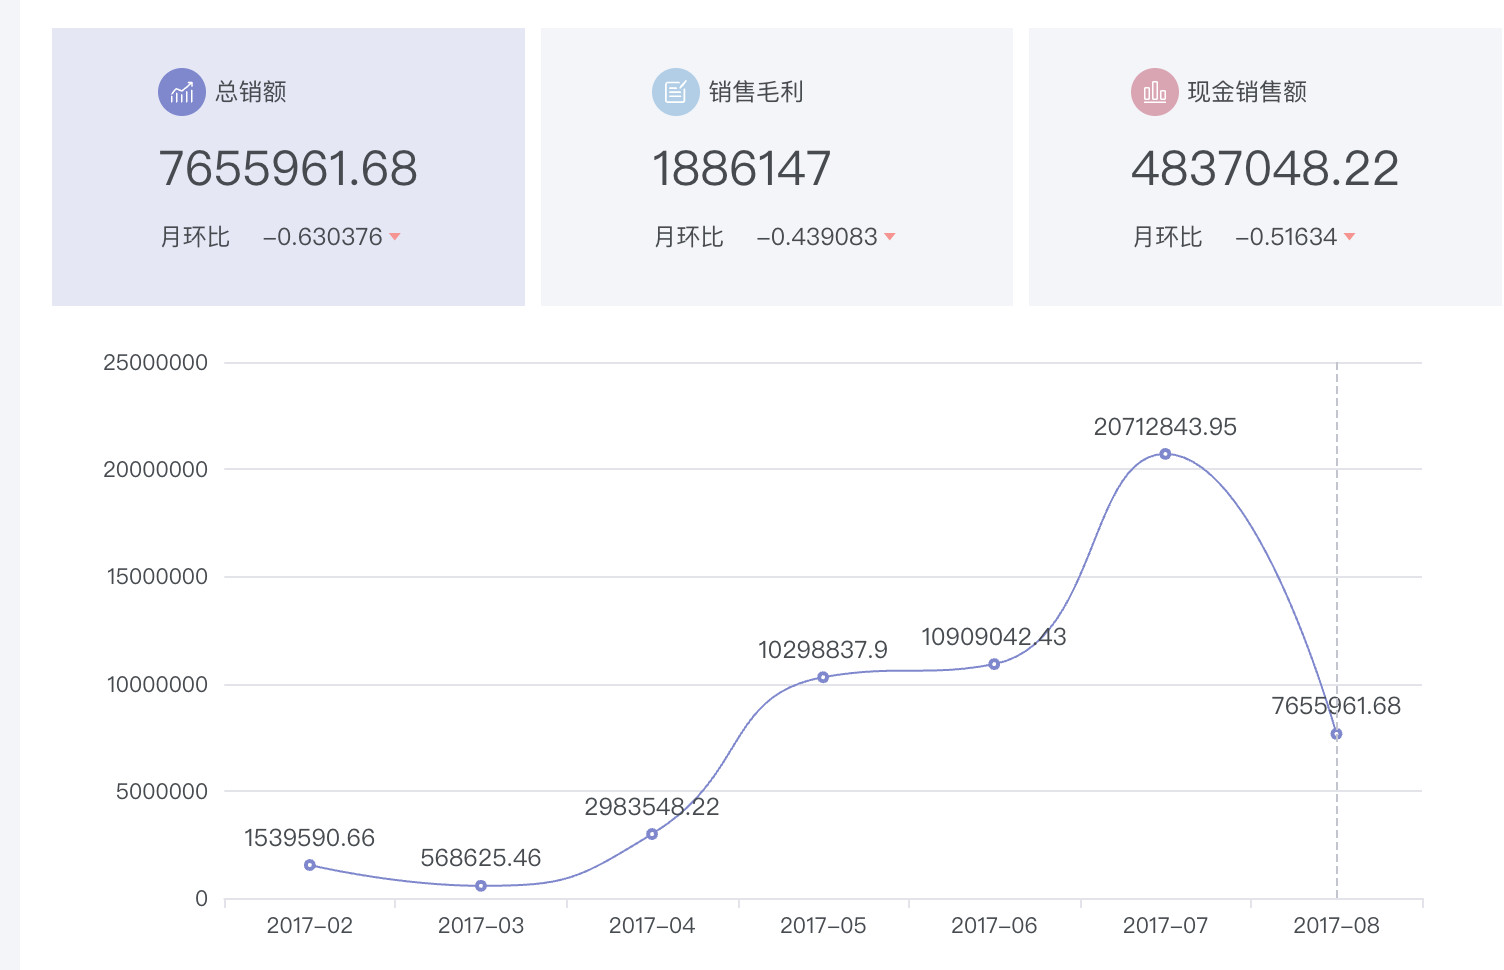This screenshot has height=970, width=1504.
Task: Click the red down arrow beside -0.51634
Action: [x=1349, y=237]
